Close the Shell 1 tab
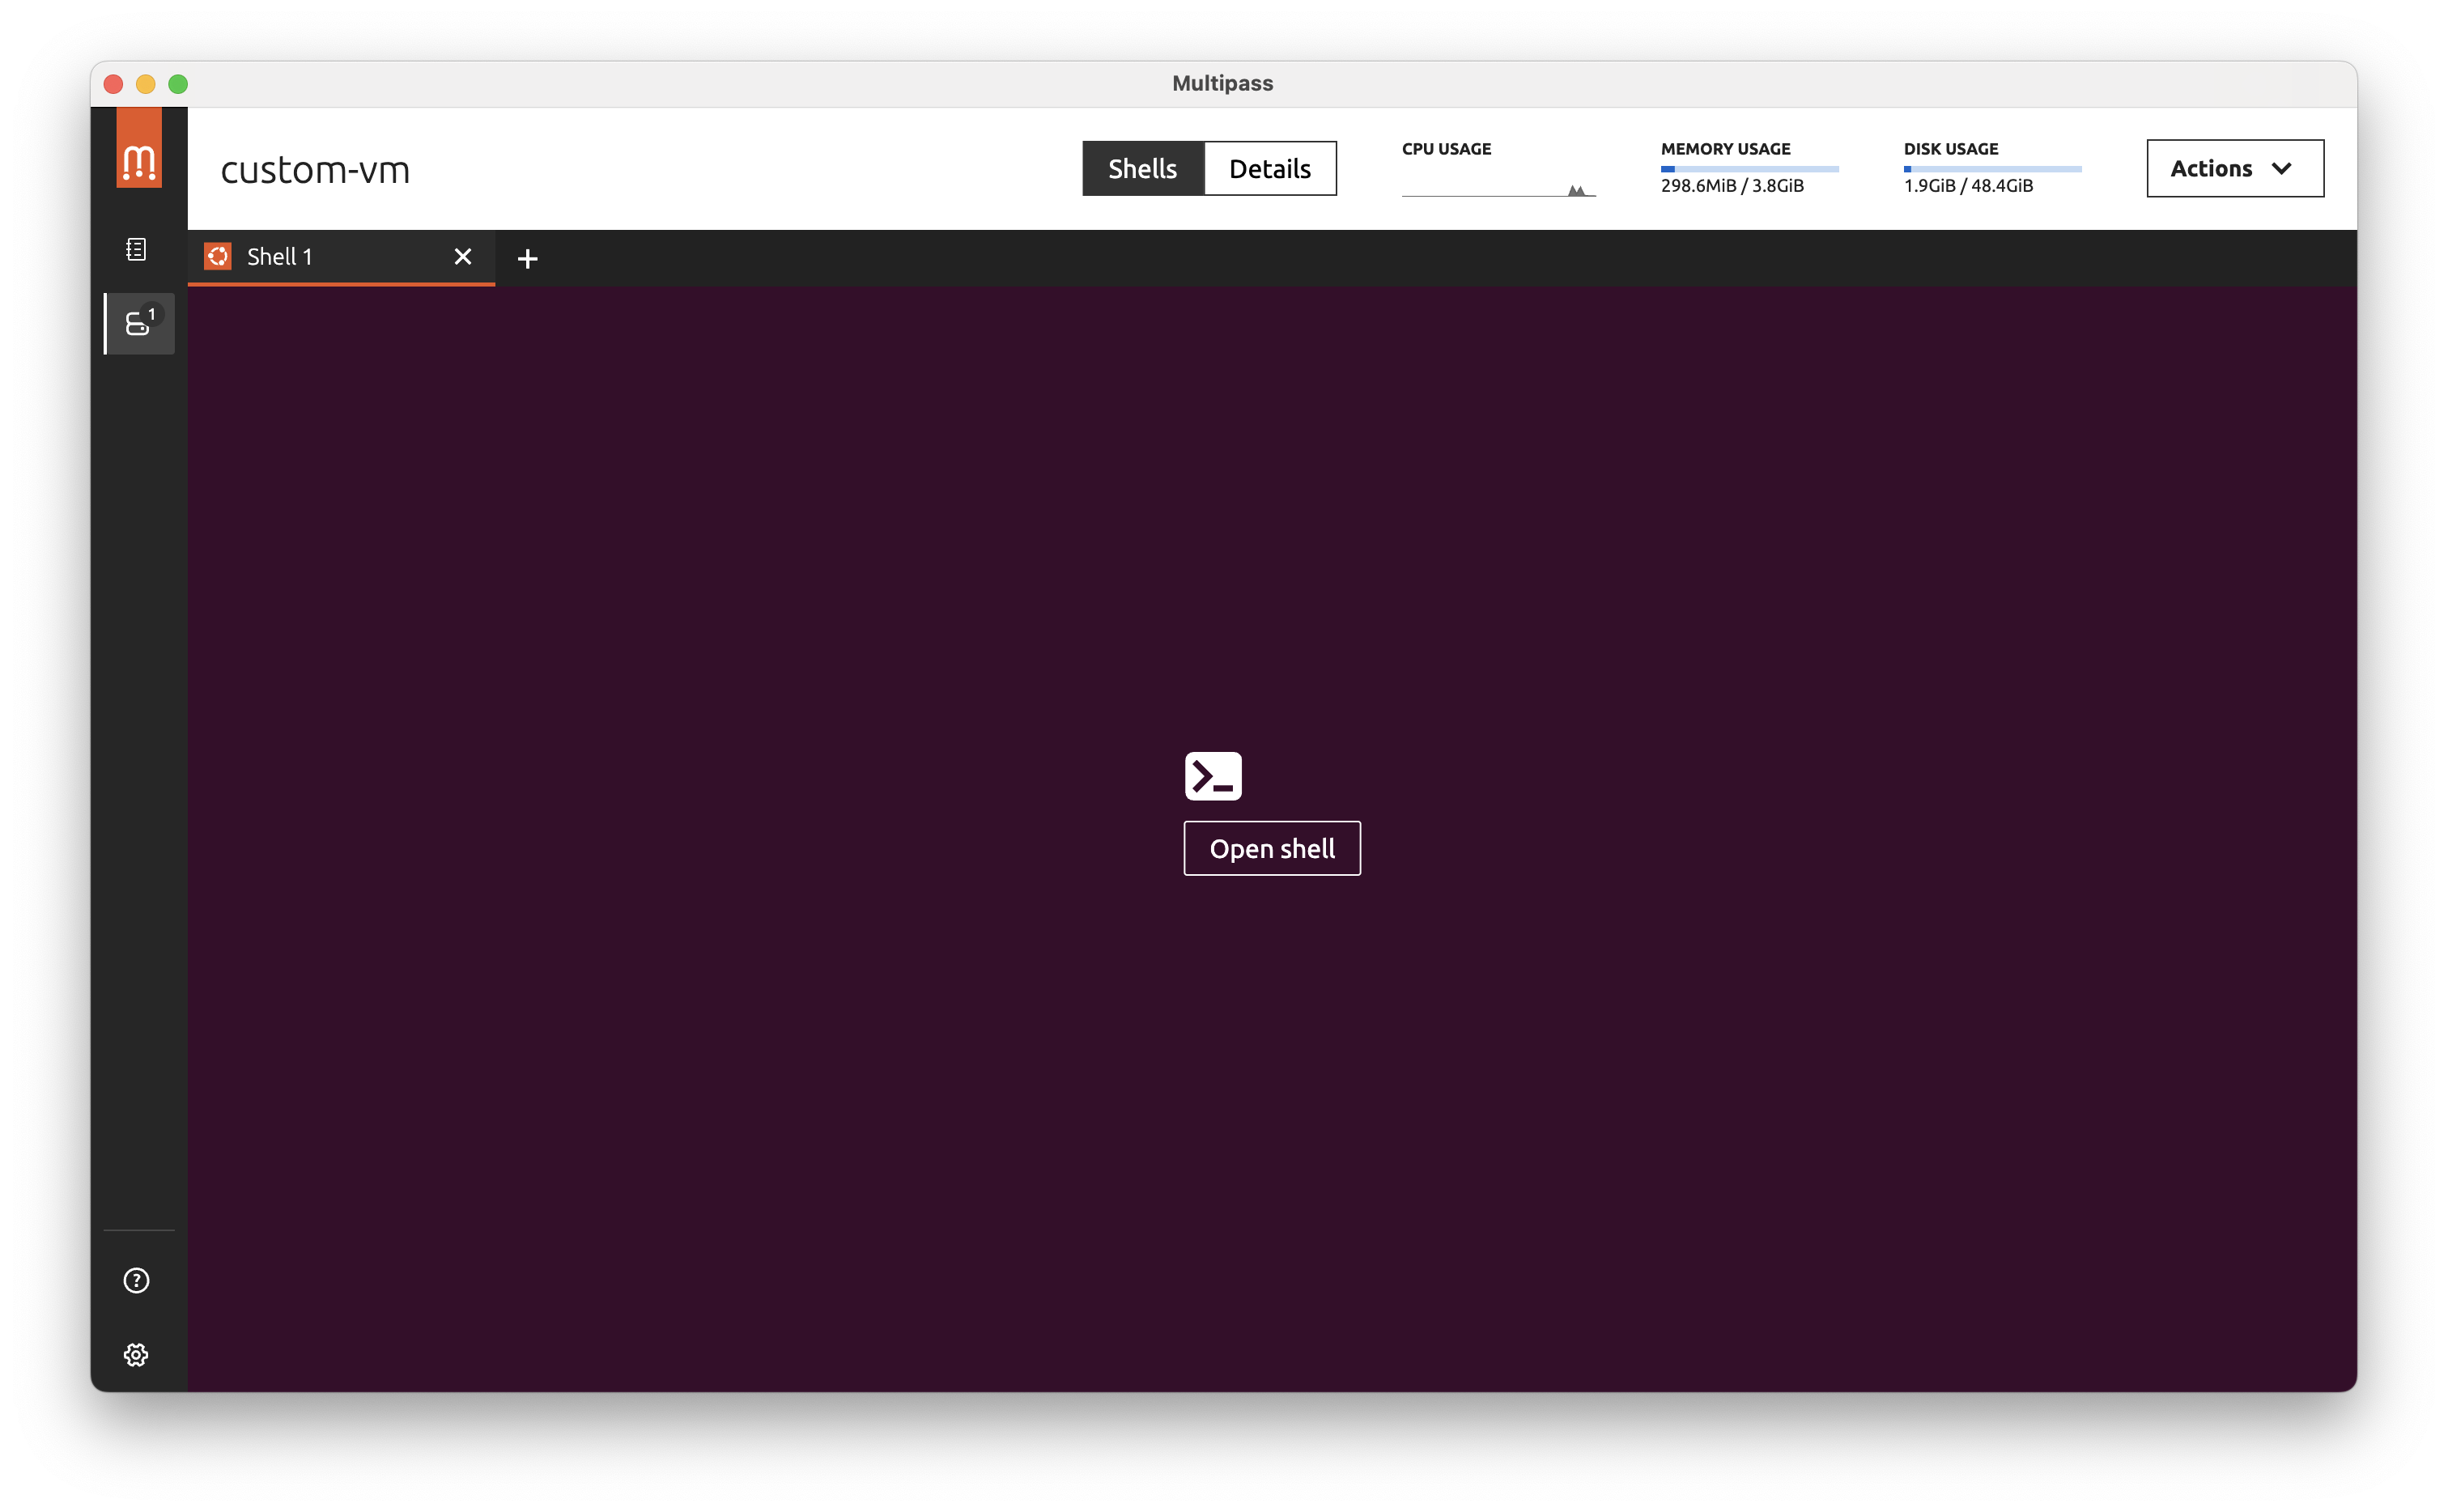The image size is (2448, 1512). pos(463,257)
